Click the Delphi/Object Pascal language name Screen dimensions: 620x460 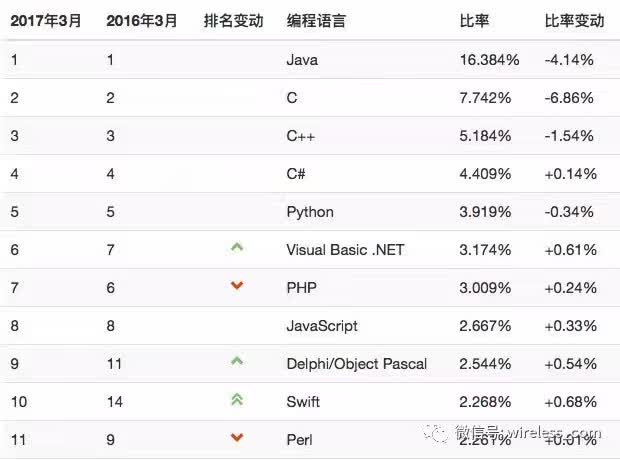pos(356,364)
